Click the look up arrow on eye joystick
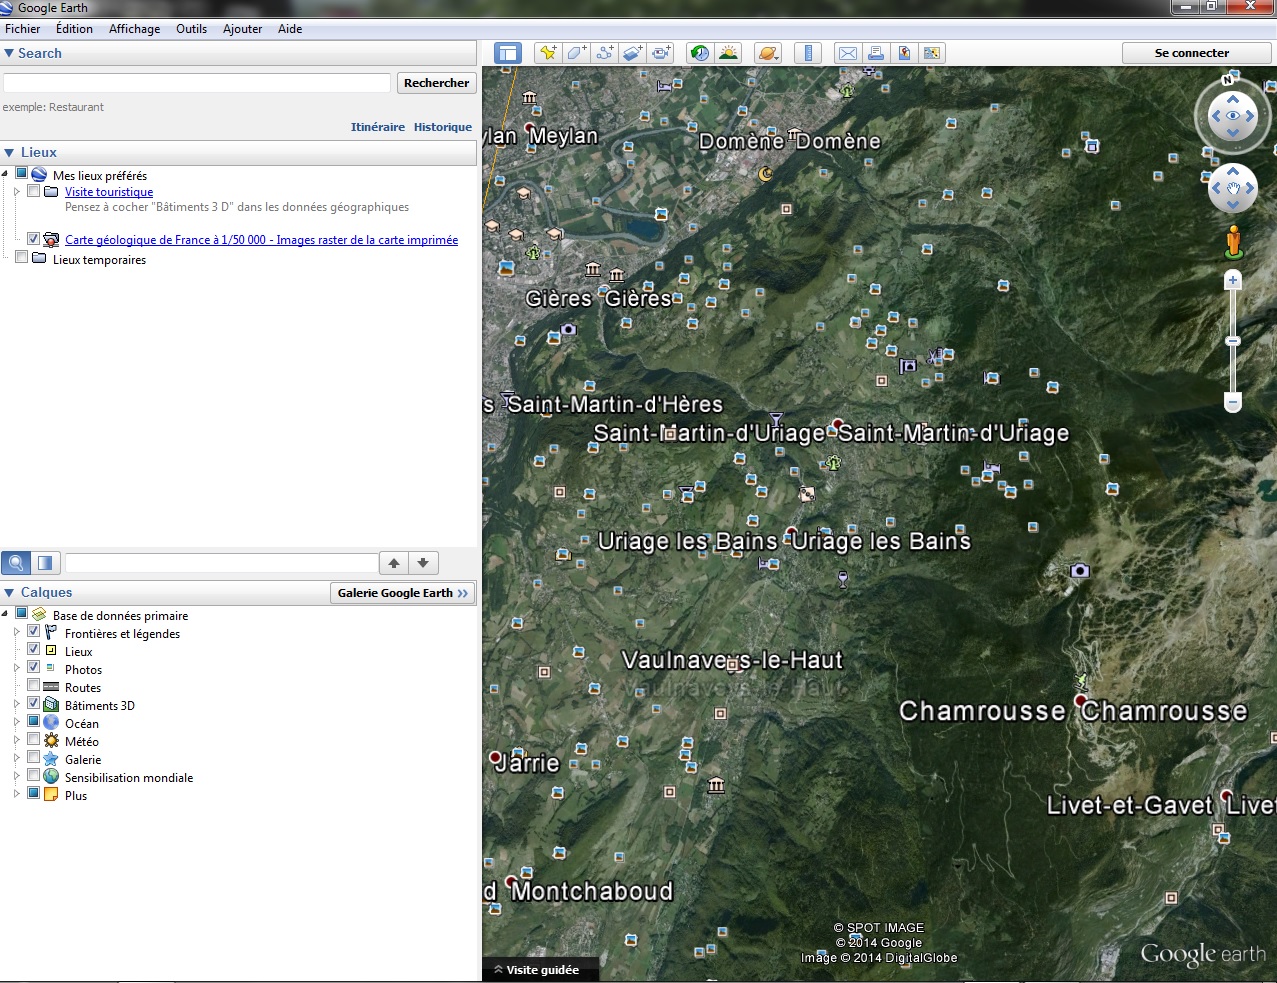This screenshot has width=1277, height=983. coord(1233,99)
